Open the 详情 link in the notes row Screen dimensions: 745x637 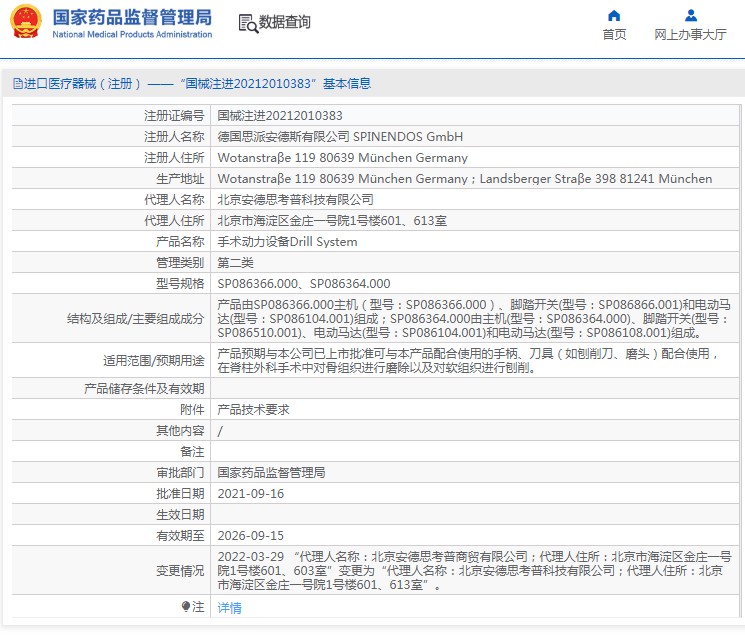click(x=229, y=607)
